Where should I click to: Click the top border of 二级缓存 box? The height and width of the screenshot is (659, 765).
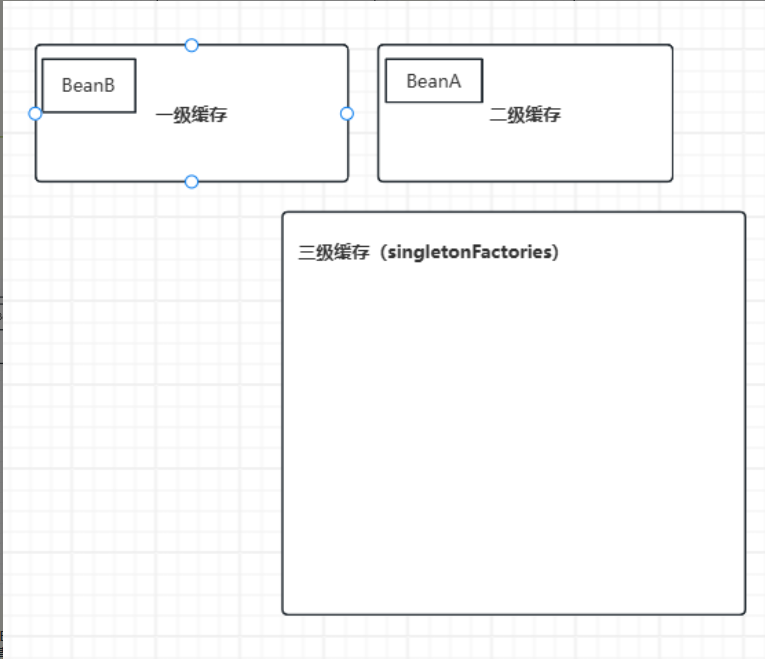point(525,45)
